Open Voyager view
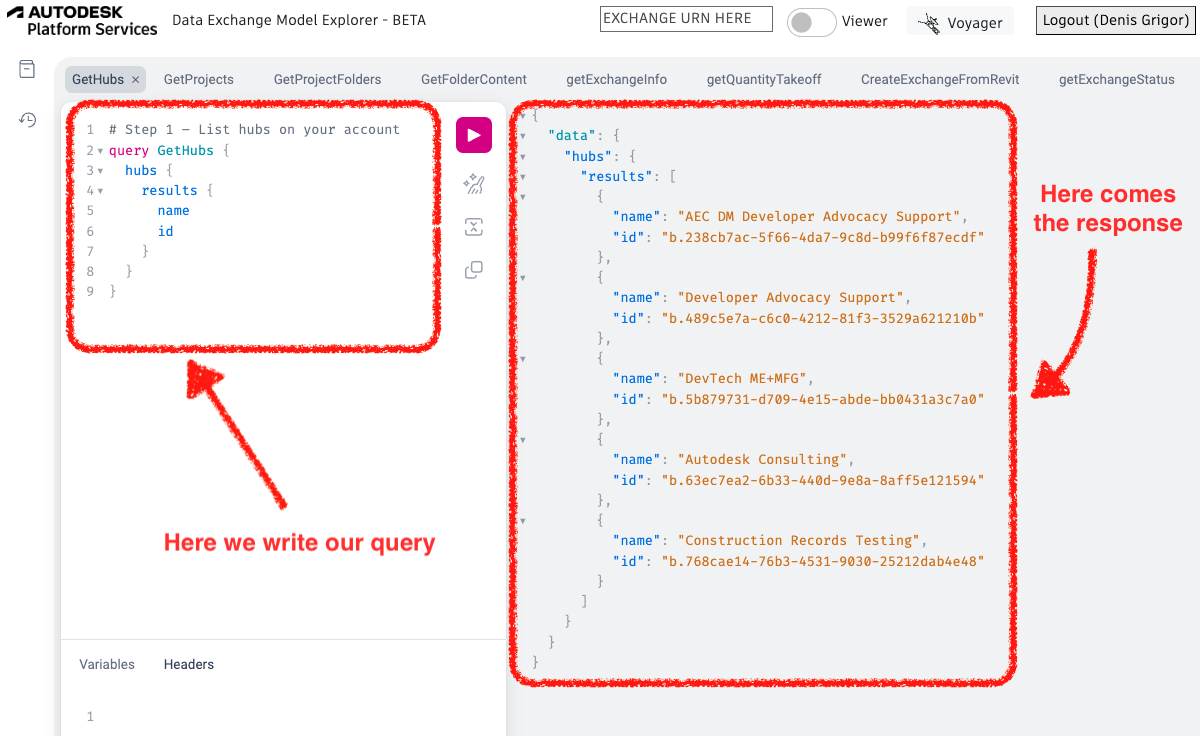Image resolution: width=1200 pixels, height=736 pixels. click(x=961, y=22)
